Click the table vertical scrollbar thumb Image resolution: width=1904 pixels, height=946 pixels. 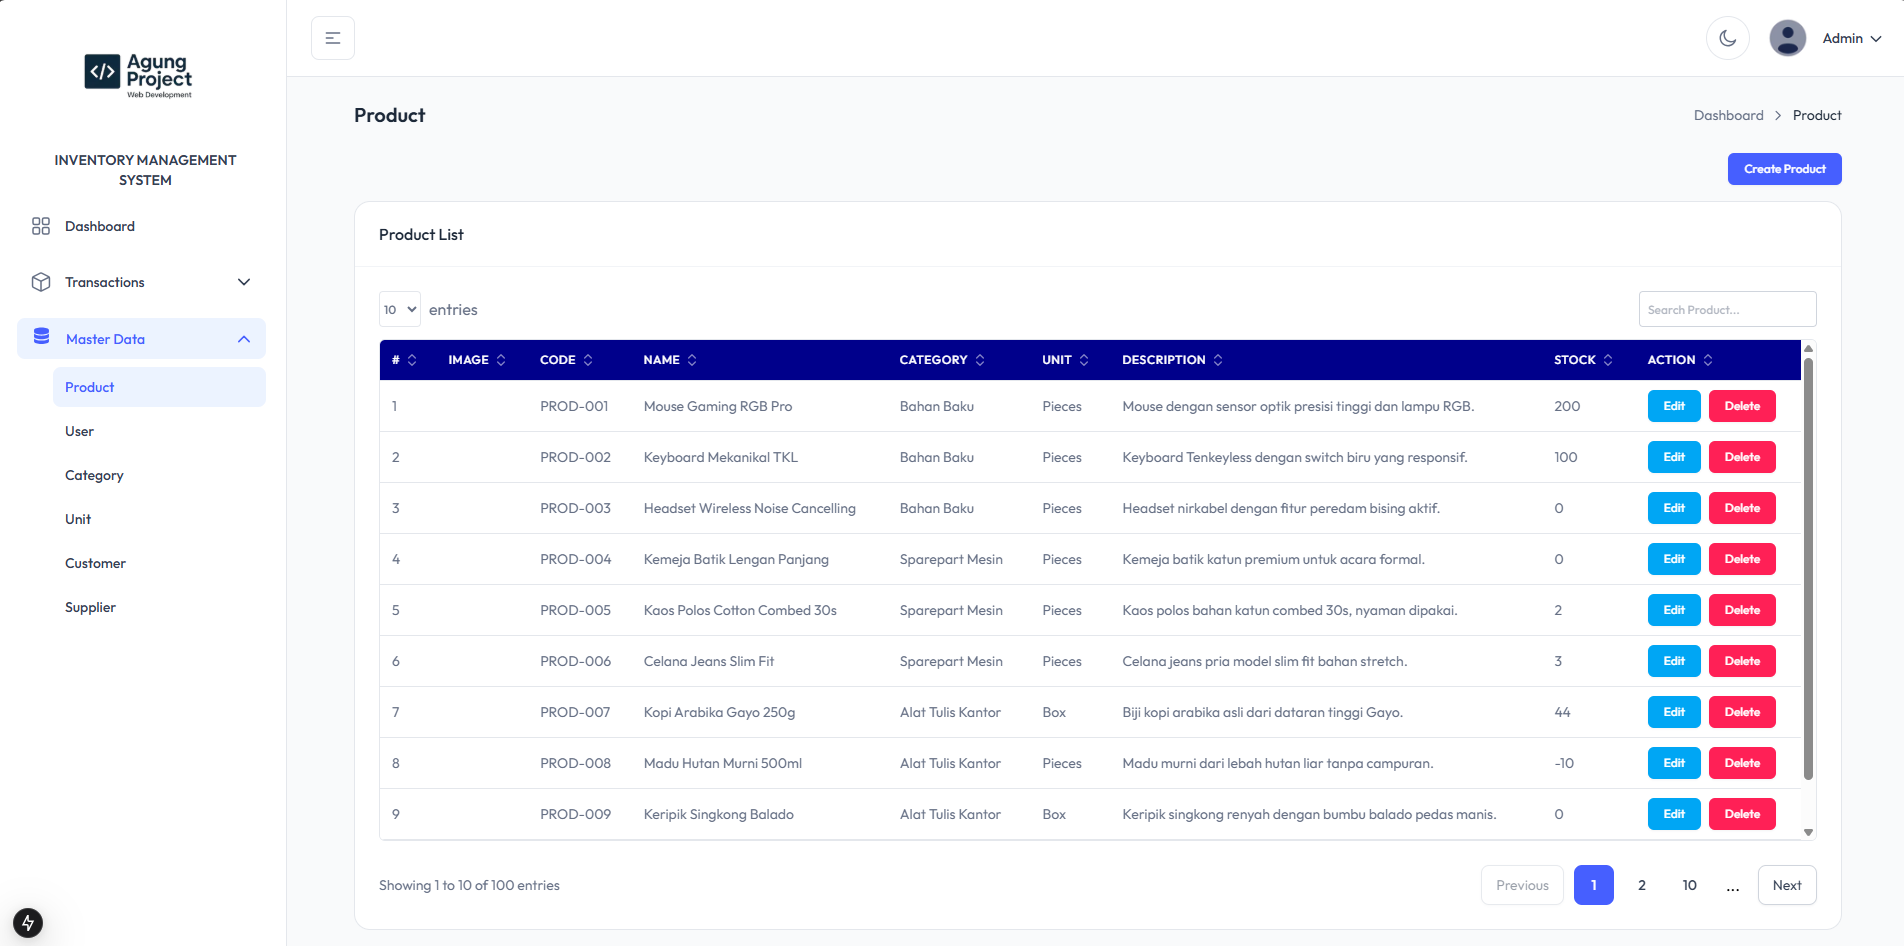[1808, 567]
